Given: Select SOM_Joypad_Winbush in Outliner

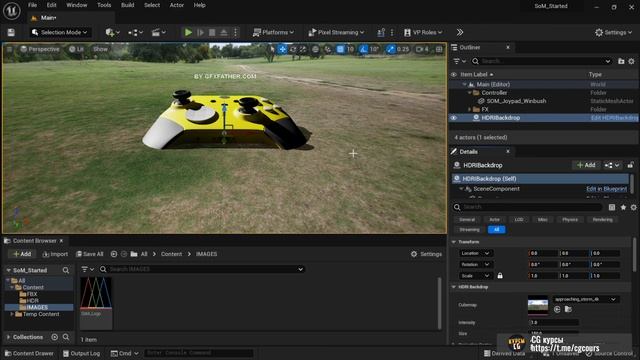Looking at the screenshot, I should [x=516, y=101].
